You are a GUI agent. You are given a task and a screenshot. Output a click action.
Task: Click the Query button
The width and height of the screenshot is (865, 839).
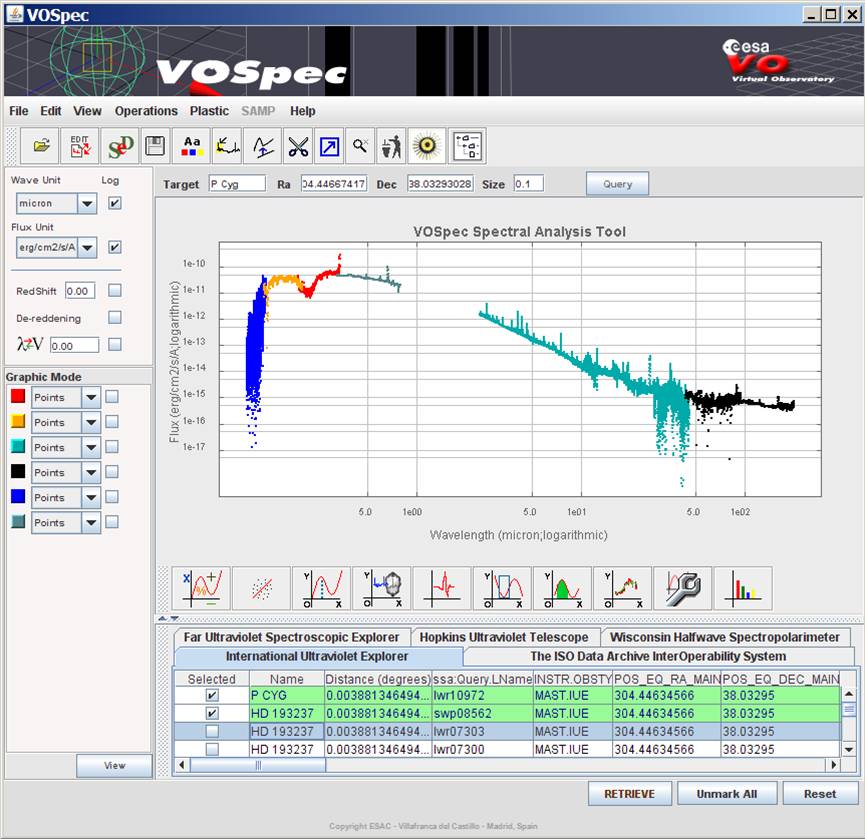[617, 184]
